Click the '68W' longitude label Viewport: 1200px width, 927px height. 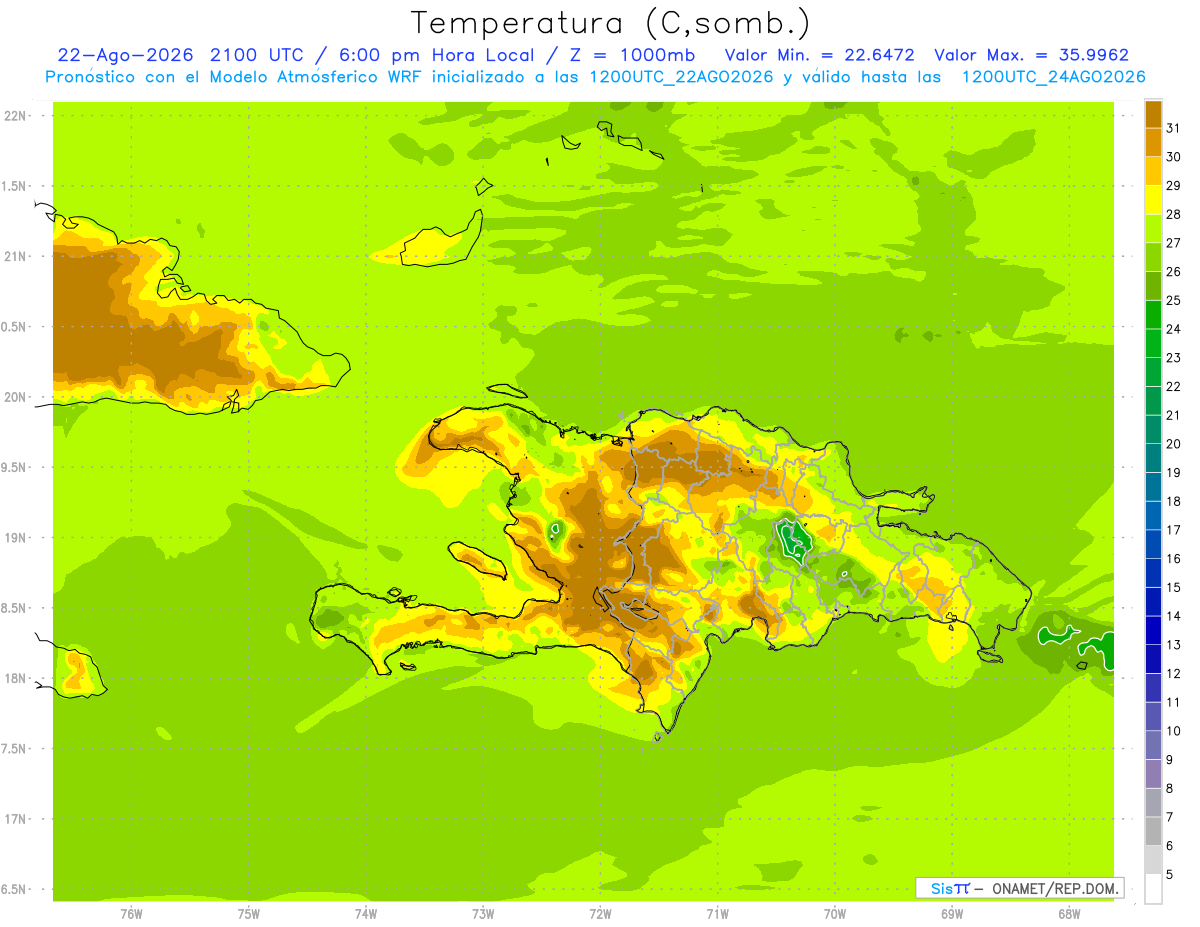pyautogui.click(x=1069, y=914)
